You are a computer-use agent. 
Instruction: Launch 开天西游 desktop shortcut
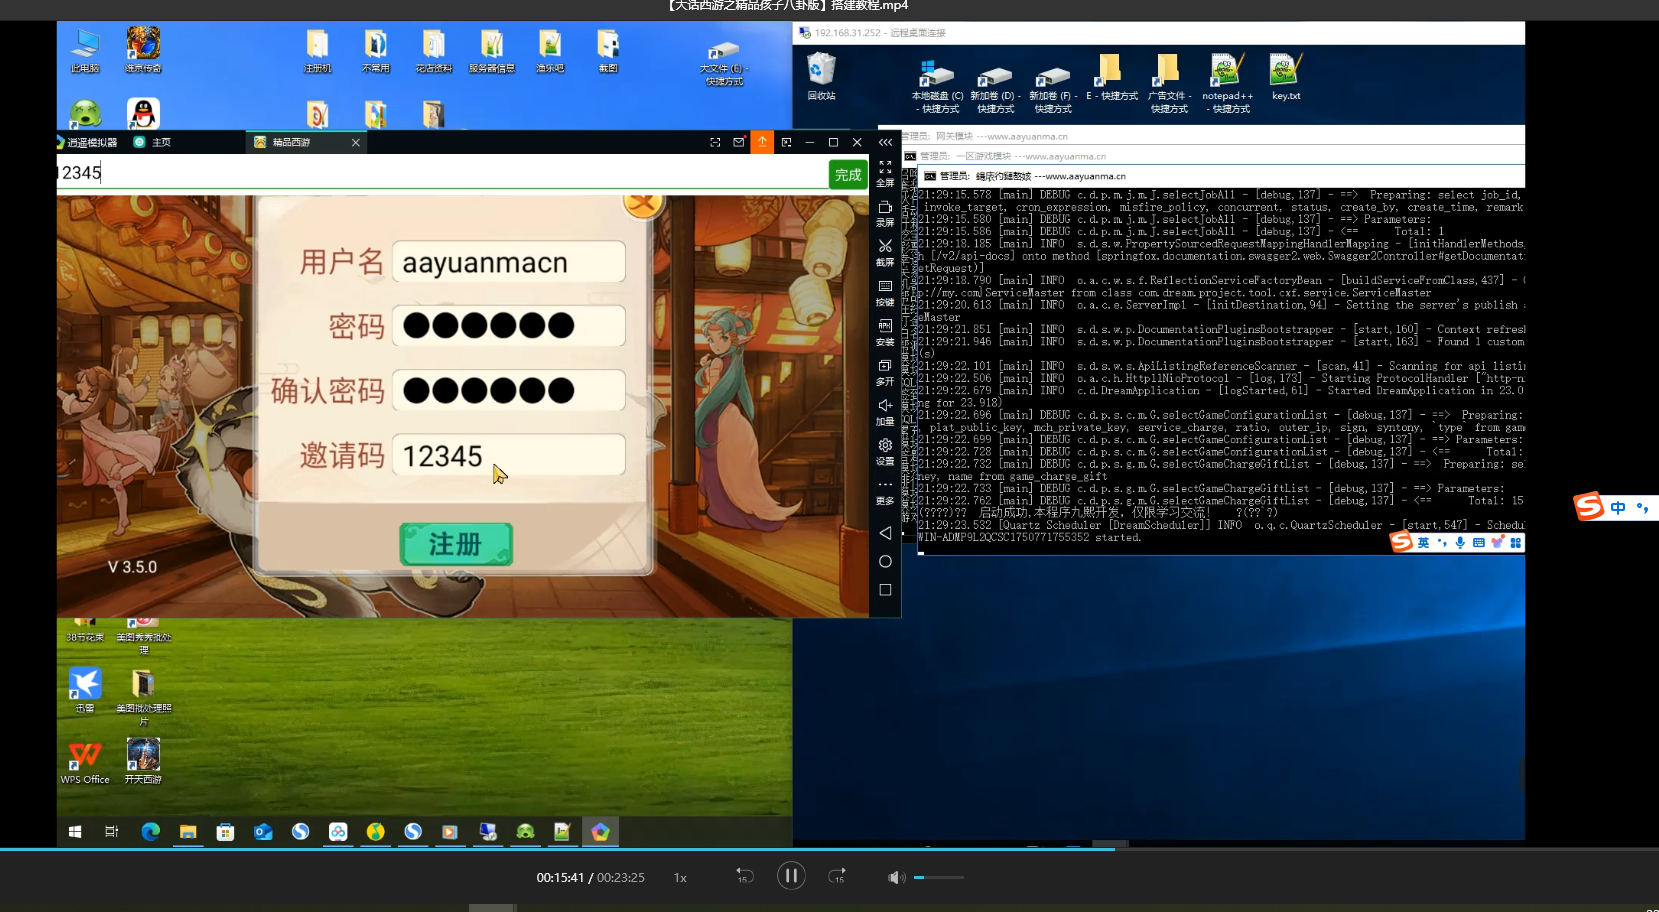tap(143, 762)
